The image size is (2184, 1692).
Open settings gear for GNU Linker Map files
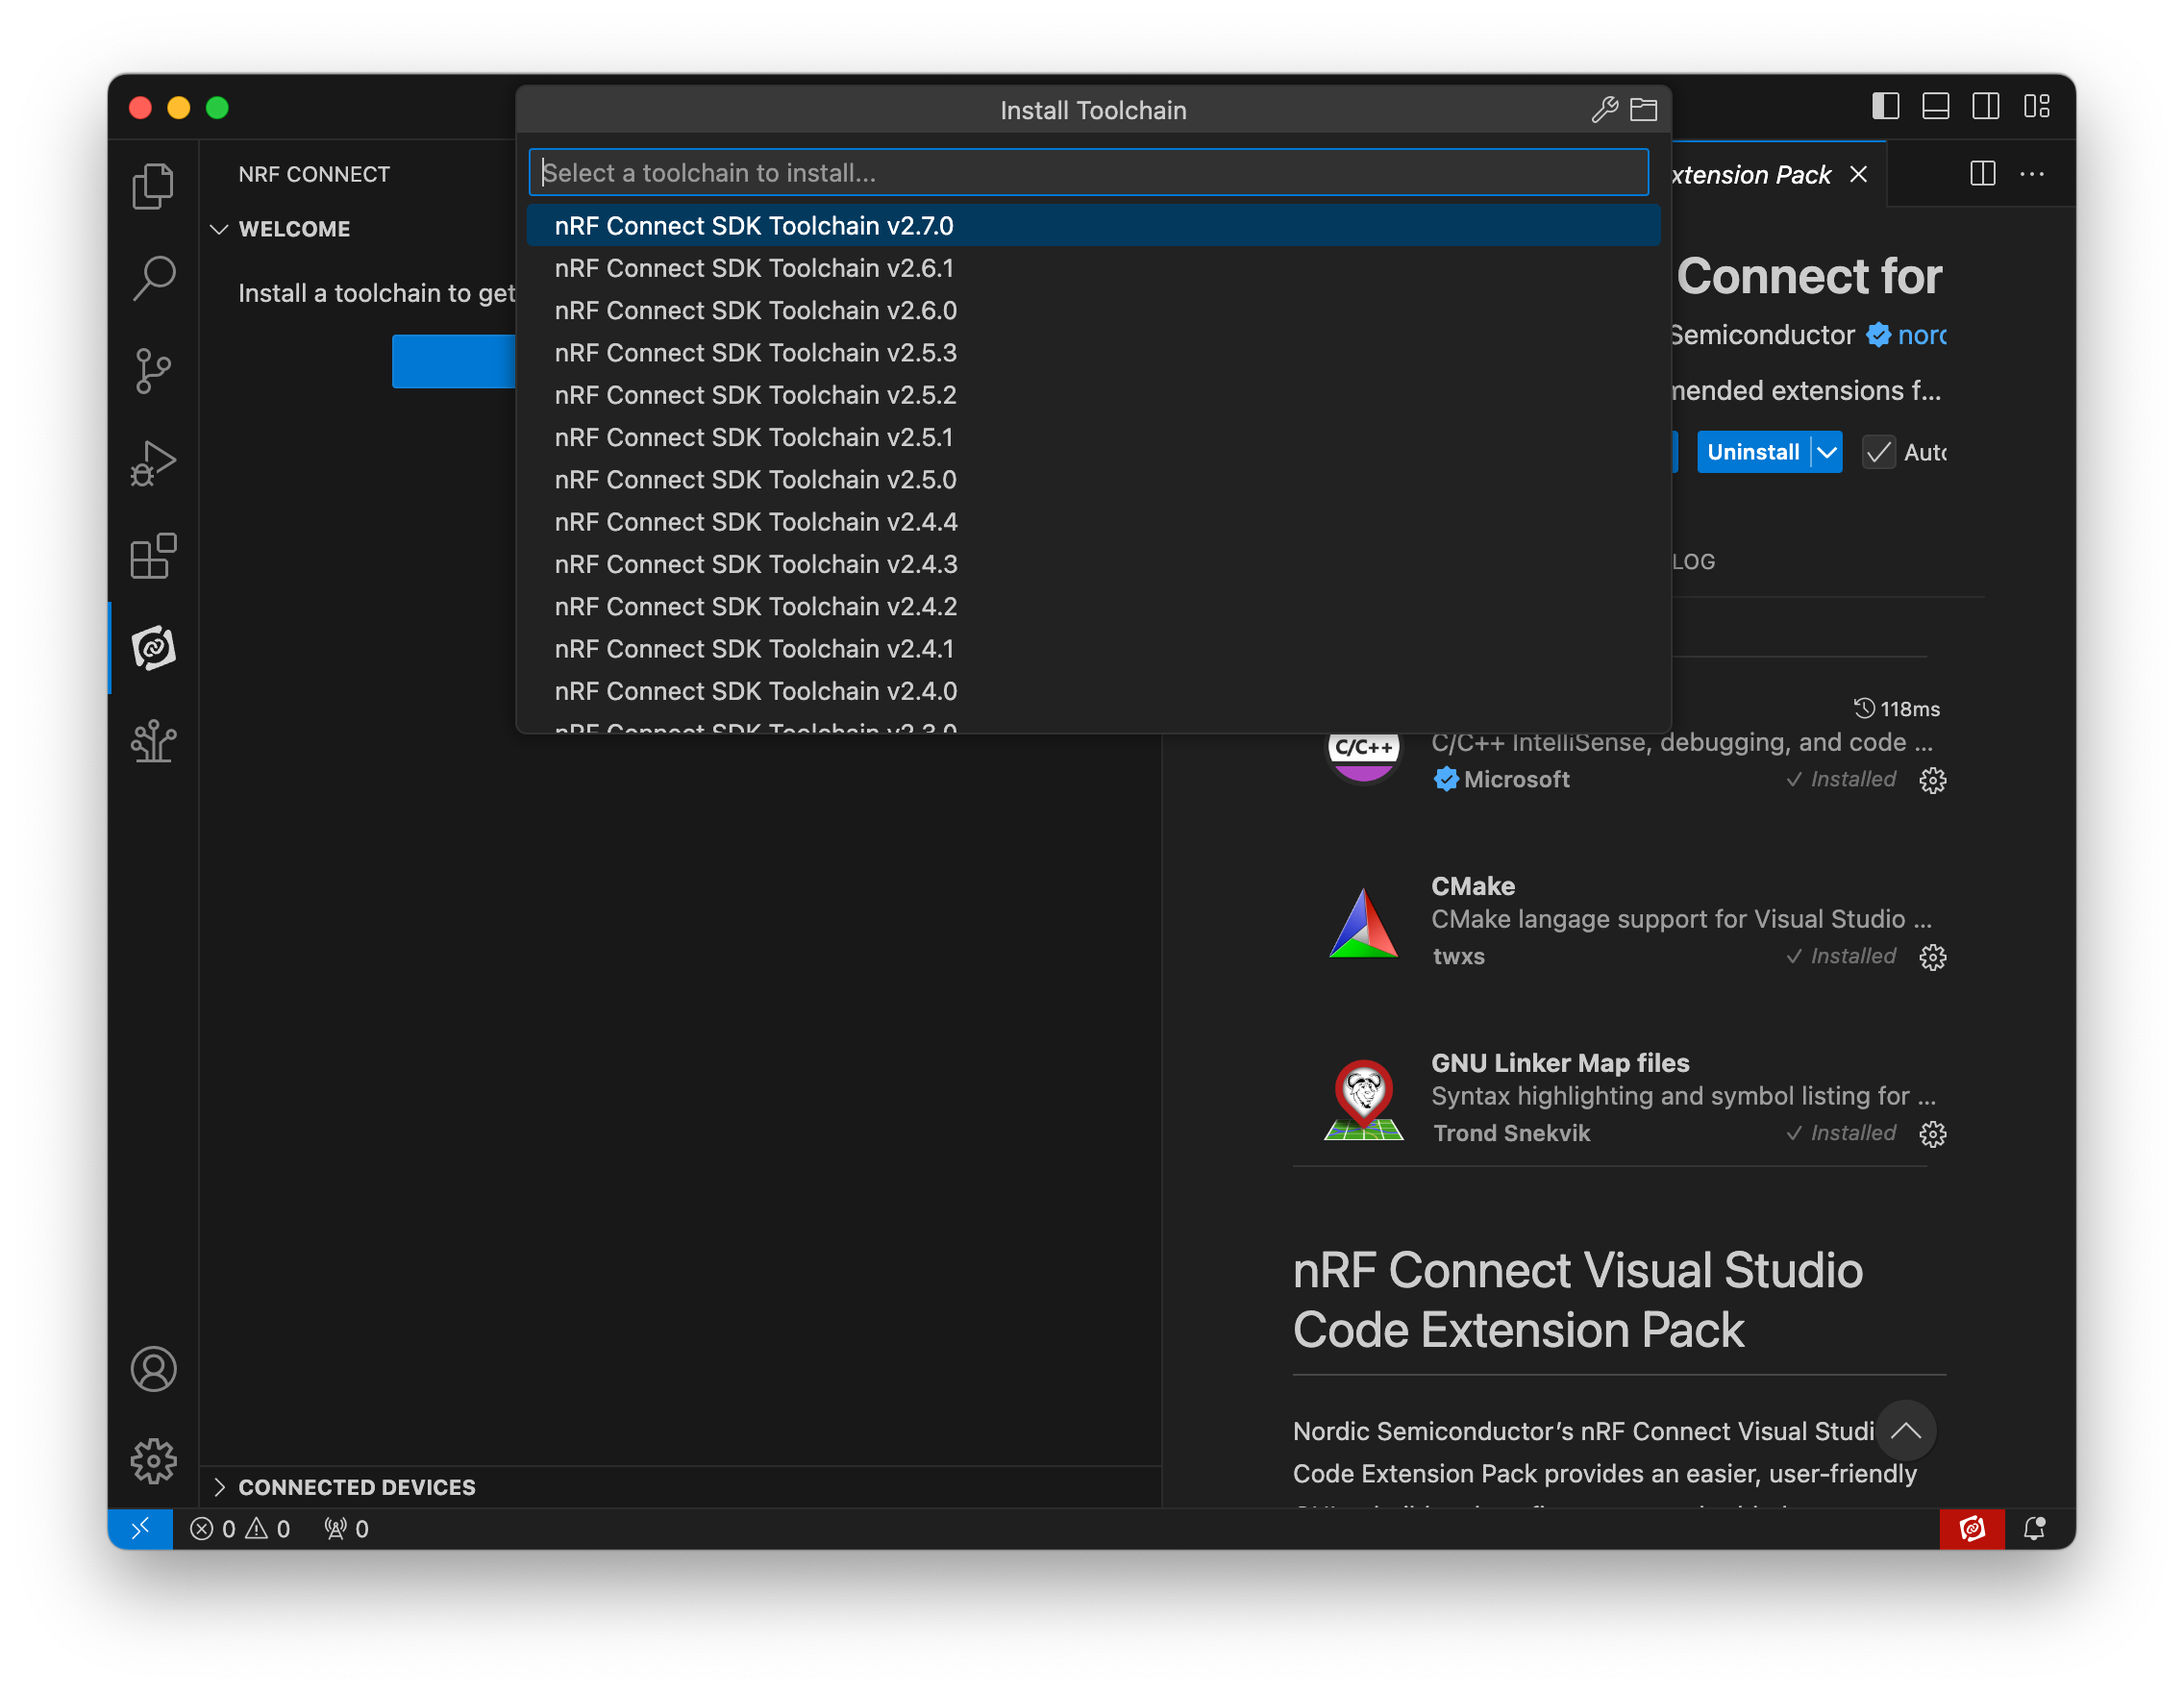coord(1932,1134)
